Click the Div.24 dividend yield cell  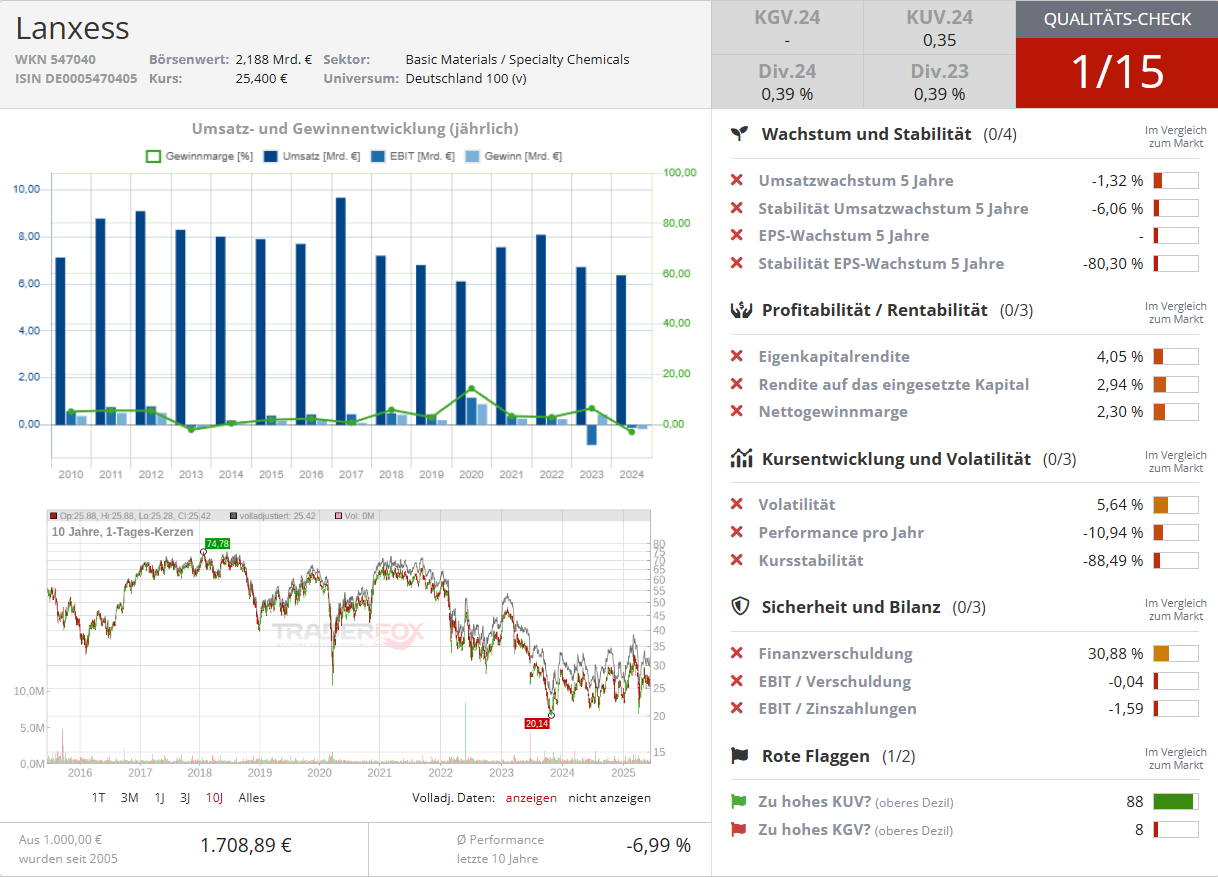(x=787, y=82)
